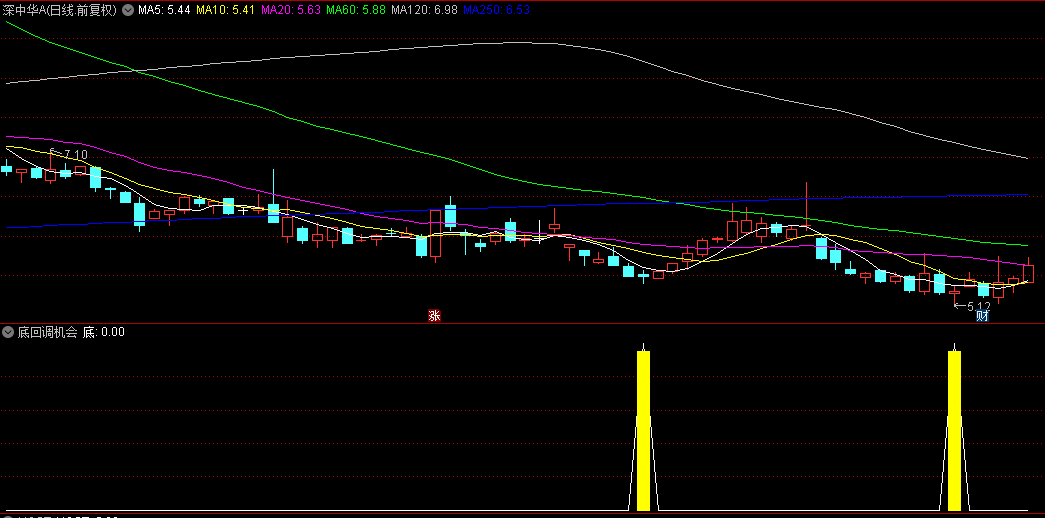Viewport: 1045px width, 518px height.
Task: Click the 底: 0.00 indicator value
Action: [x=103, y=331]
